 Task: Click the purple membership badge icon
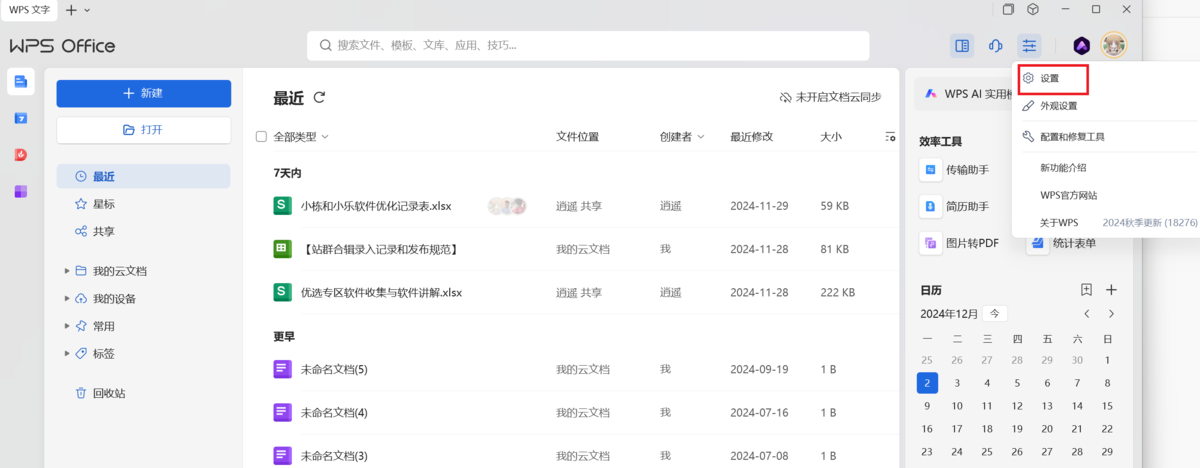(1082, 45)
